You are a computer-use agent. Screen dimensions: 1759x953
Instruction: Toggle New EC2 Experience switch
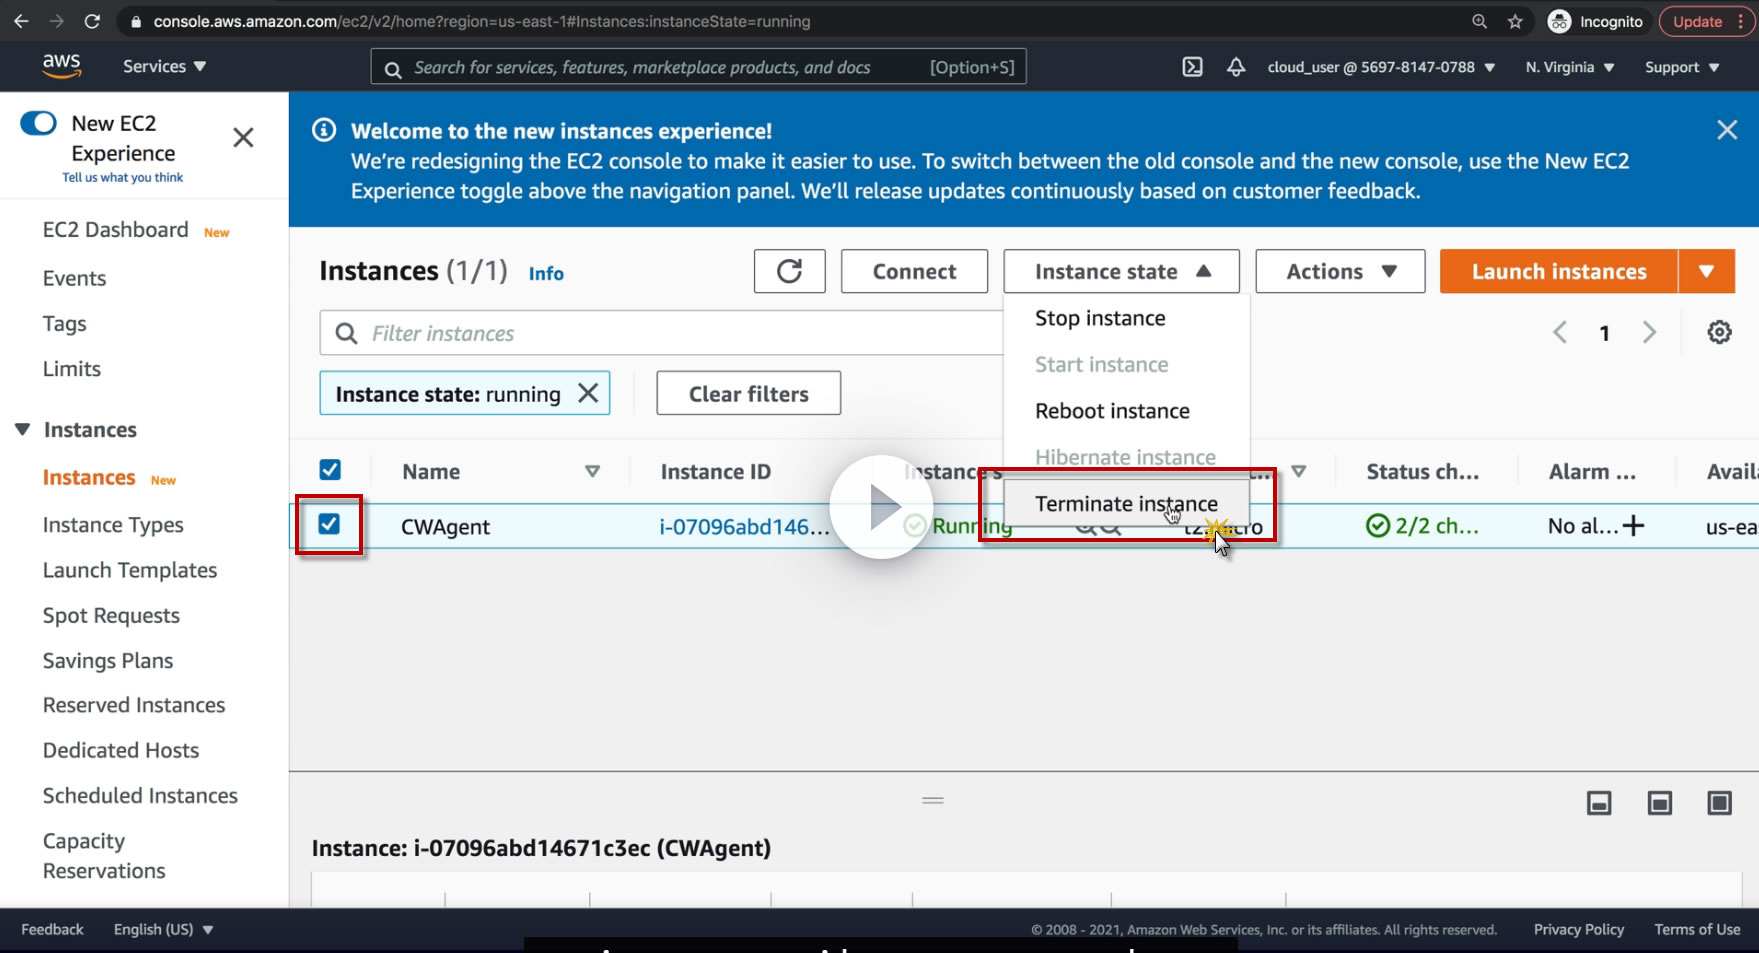pyautogui.click(x=39, y=123)
